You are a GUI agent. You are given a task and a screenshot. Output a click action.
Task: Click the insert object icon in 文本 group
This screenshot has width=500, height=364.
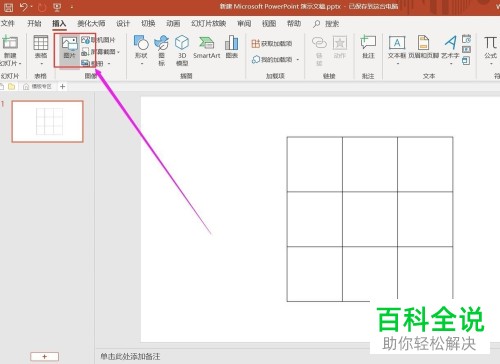click(466, 61)
